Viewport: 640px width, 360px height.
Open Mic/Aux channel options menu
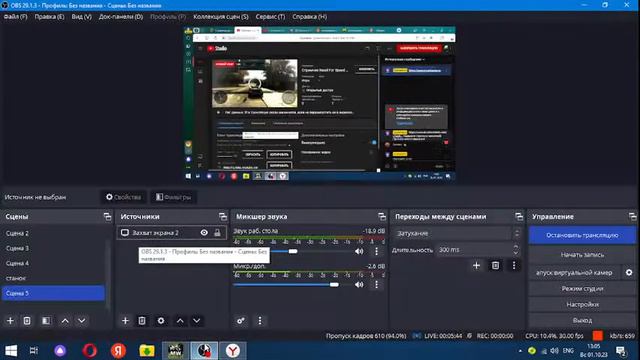click(376, 284)
